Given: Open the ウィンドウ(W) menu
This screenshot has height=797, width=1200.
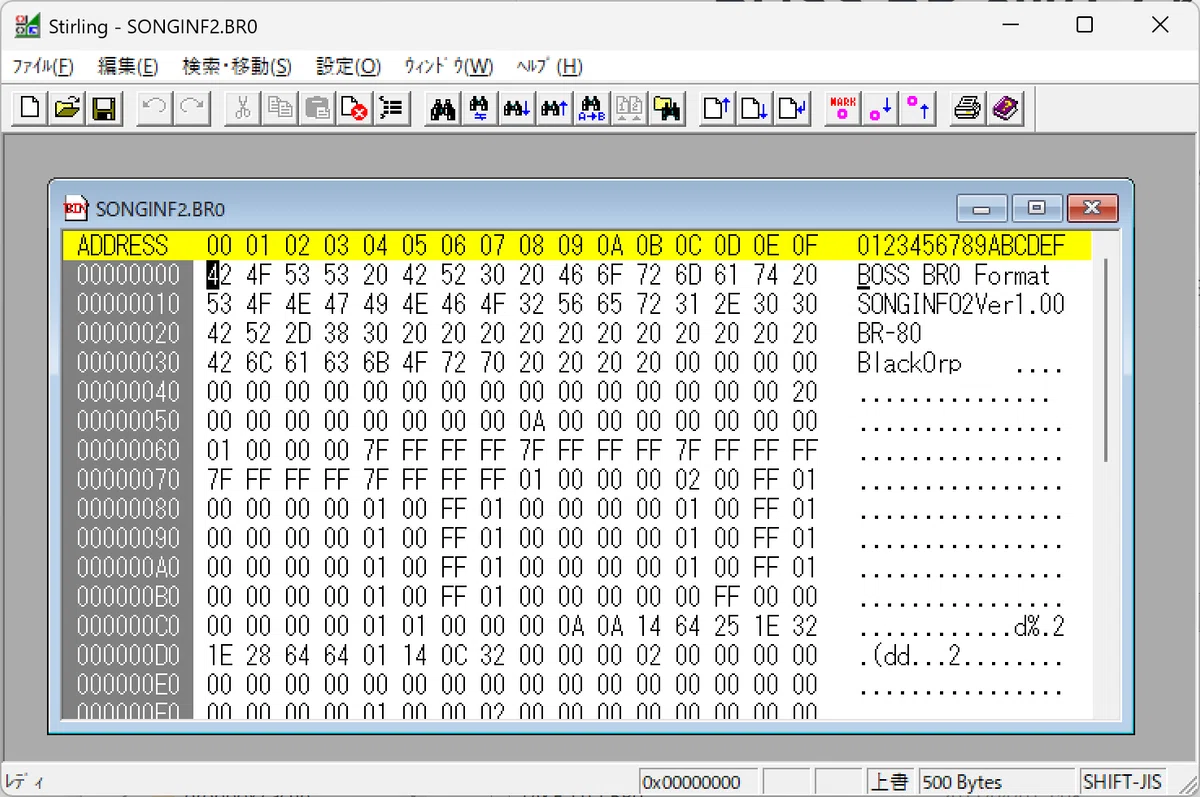Looking at the screenshot, I should (448, 67).
